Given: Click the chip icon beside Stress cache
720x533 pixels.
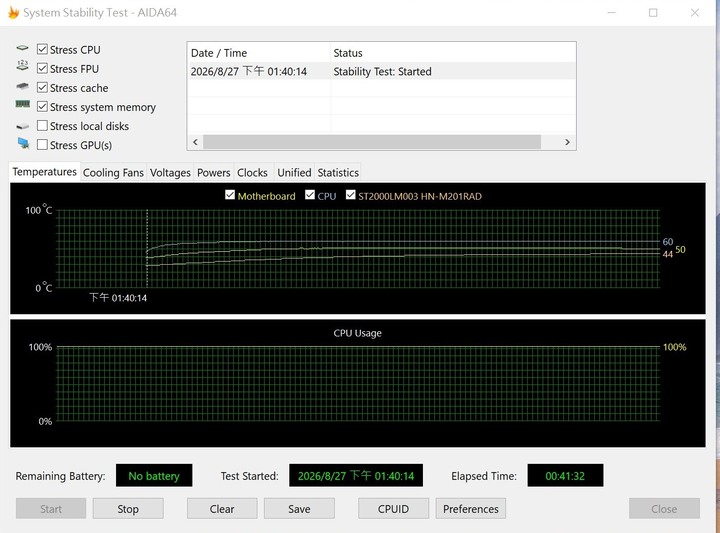Looking at the screenshot, I should pos(22,86).
